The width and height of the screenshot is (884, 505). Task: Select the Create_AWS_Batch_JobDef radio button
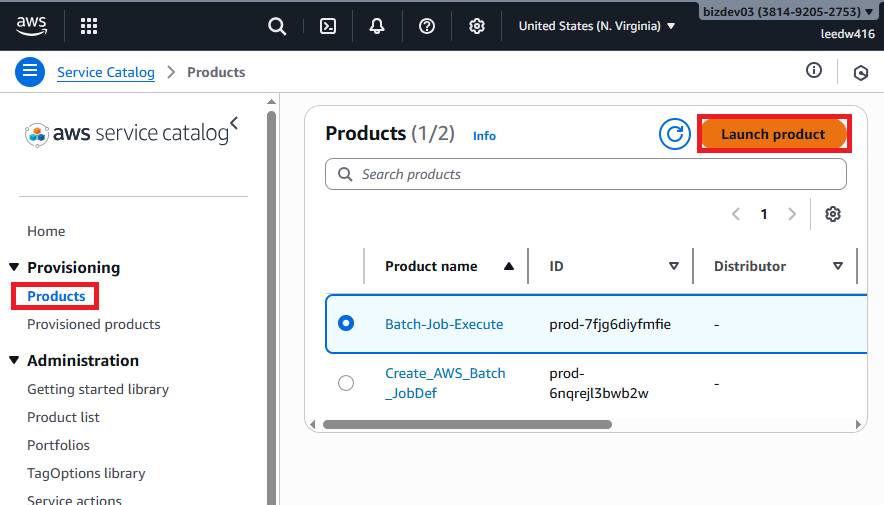coord(346,383)
